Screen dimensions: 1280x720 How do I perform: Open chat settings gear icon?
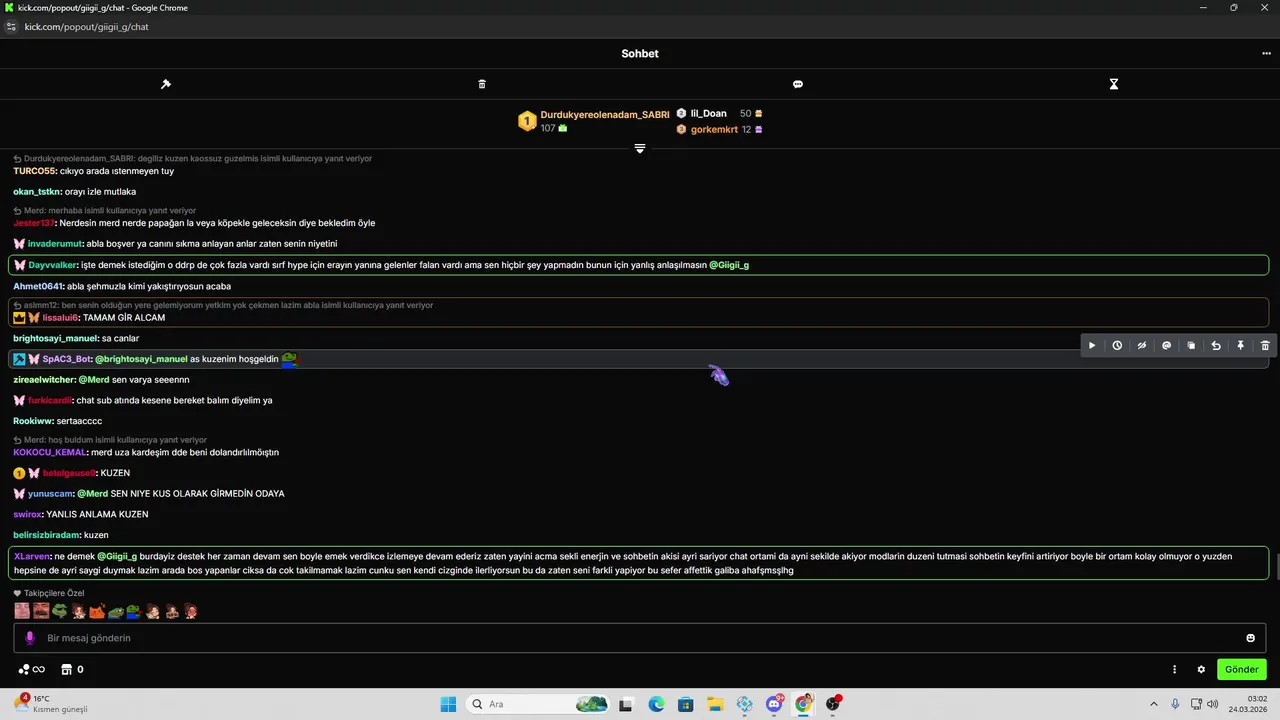[x=1202, y=670]
